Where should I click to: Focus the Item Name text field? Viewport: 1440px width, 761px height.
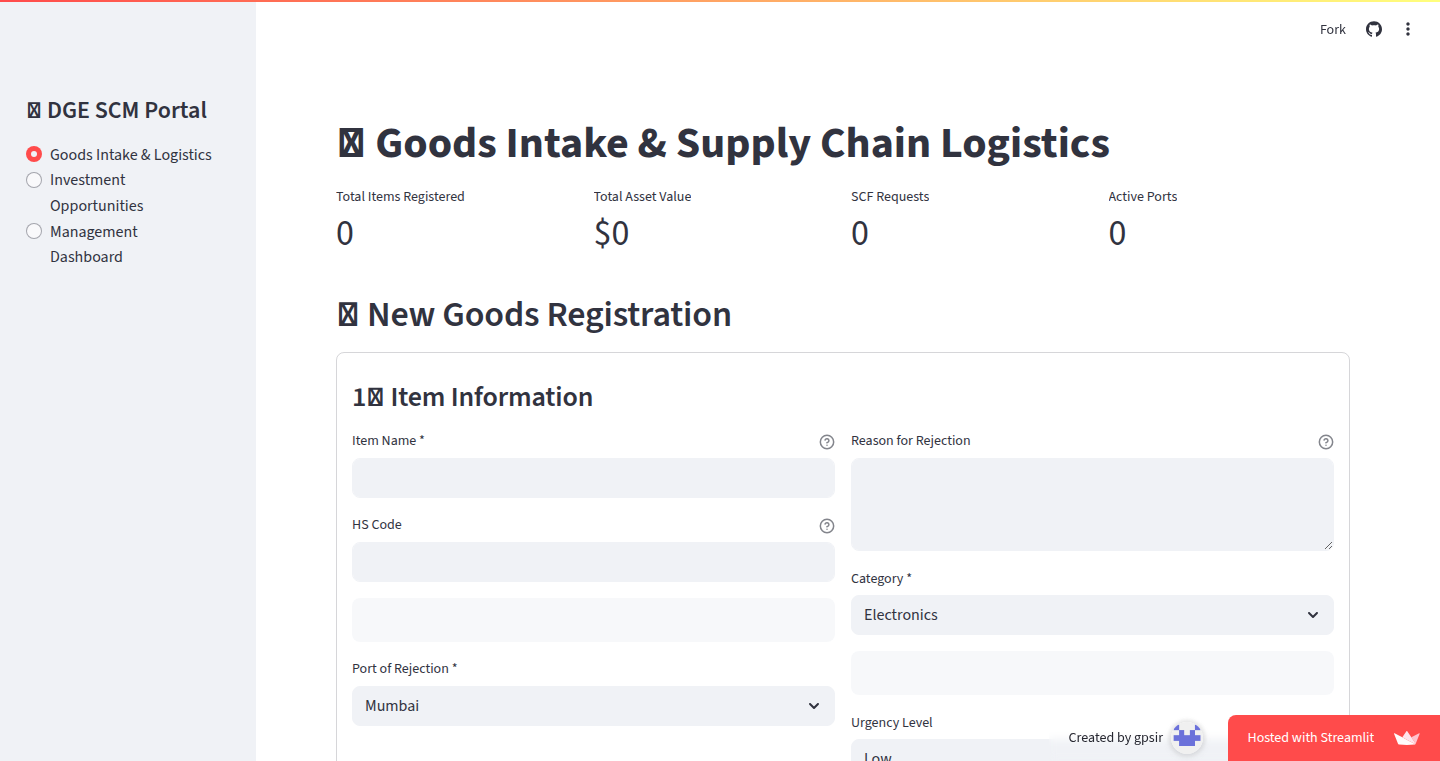pos(593,478)
